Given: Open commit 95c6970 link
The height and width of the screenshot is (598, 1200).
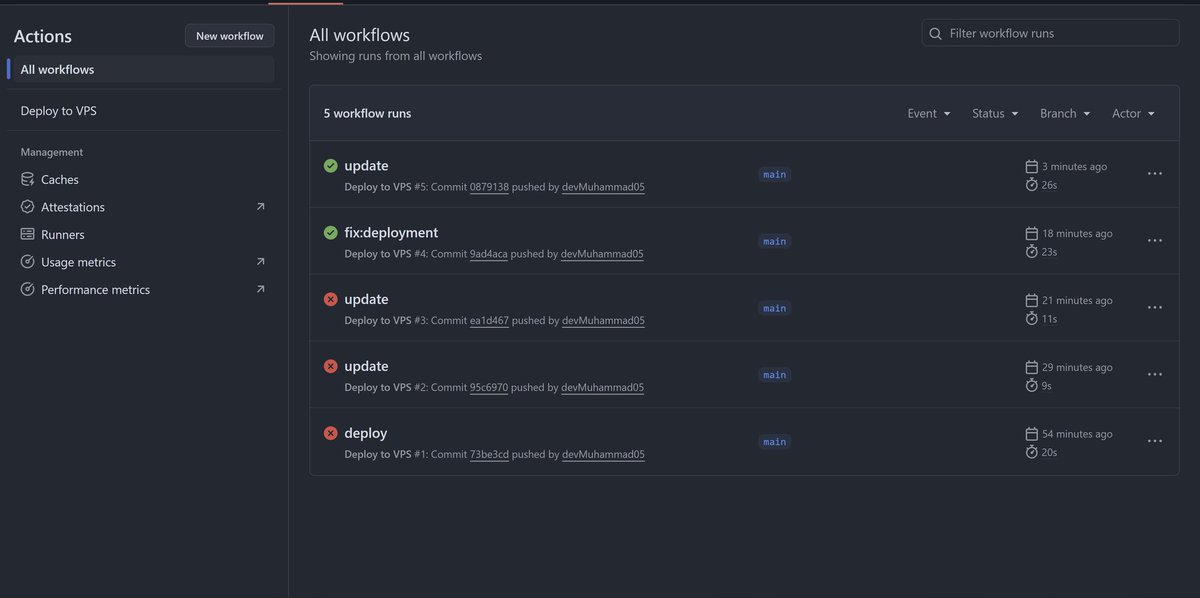Looking at the screenshot, I should click(x=489, y=388).
